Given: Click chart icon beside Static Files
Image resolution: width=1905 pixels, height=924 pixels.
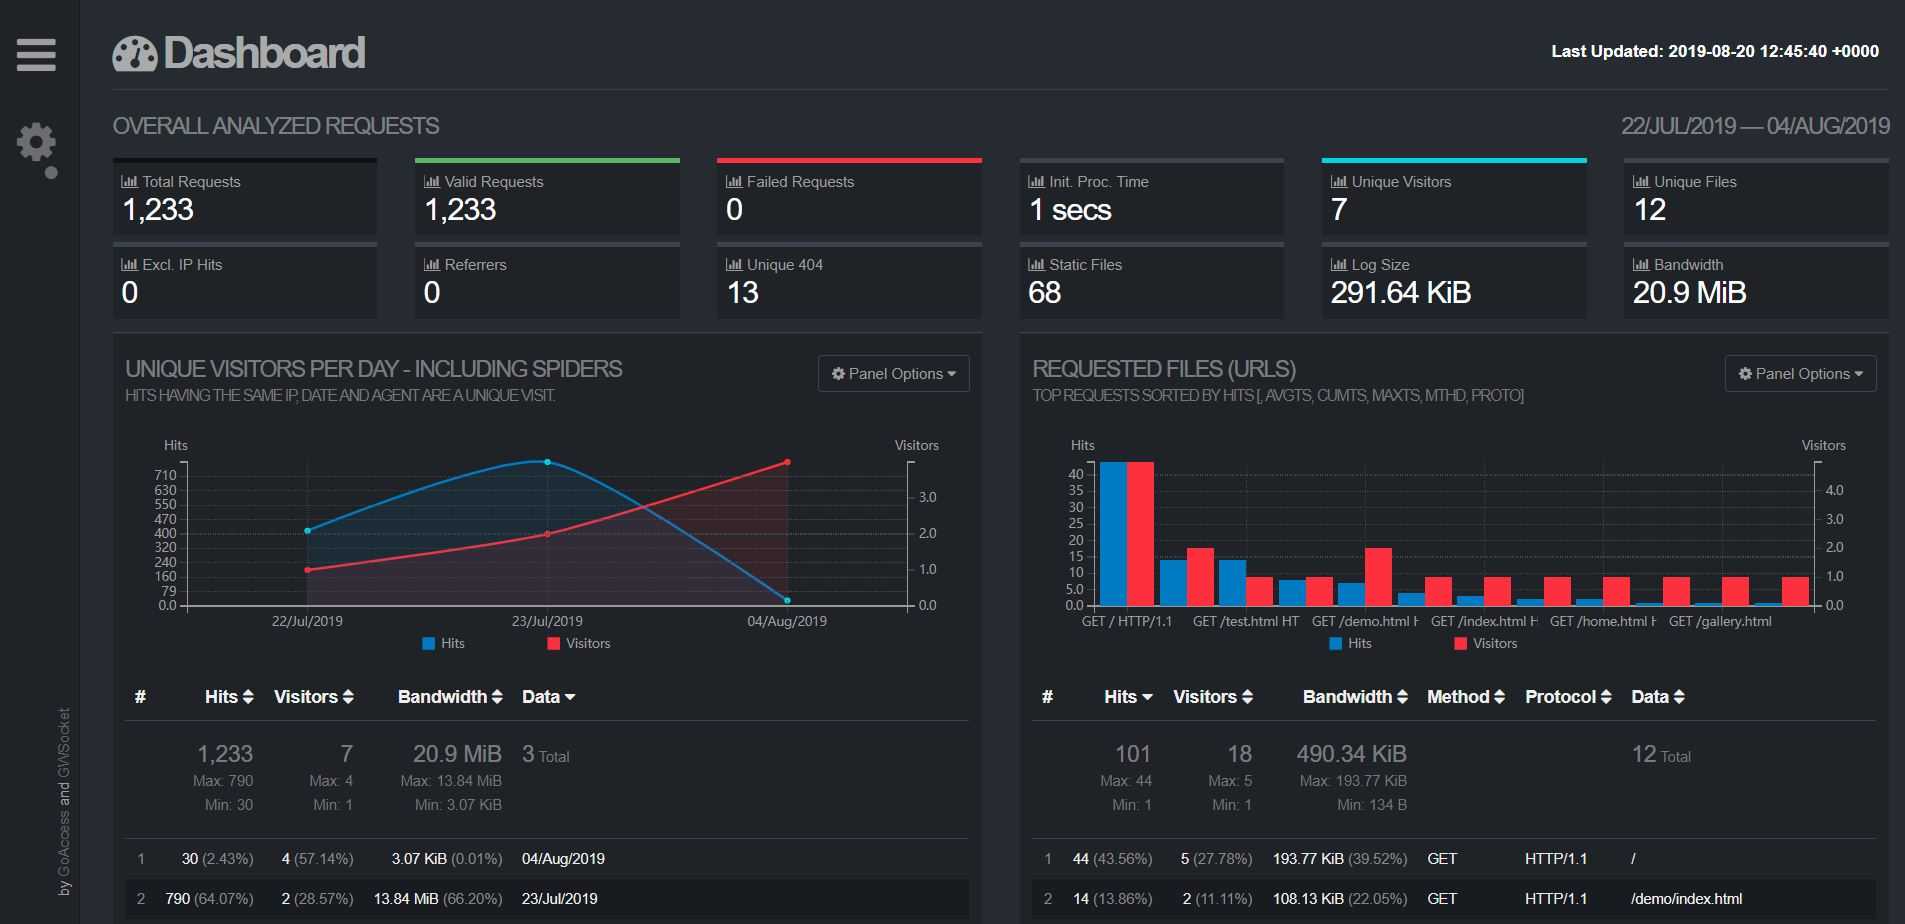Looking at the screenshot, I should [1036, 265].
